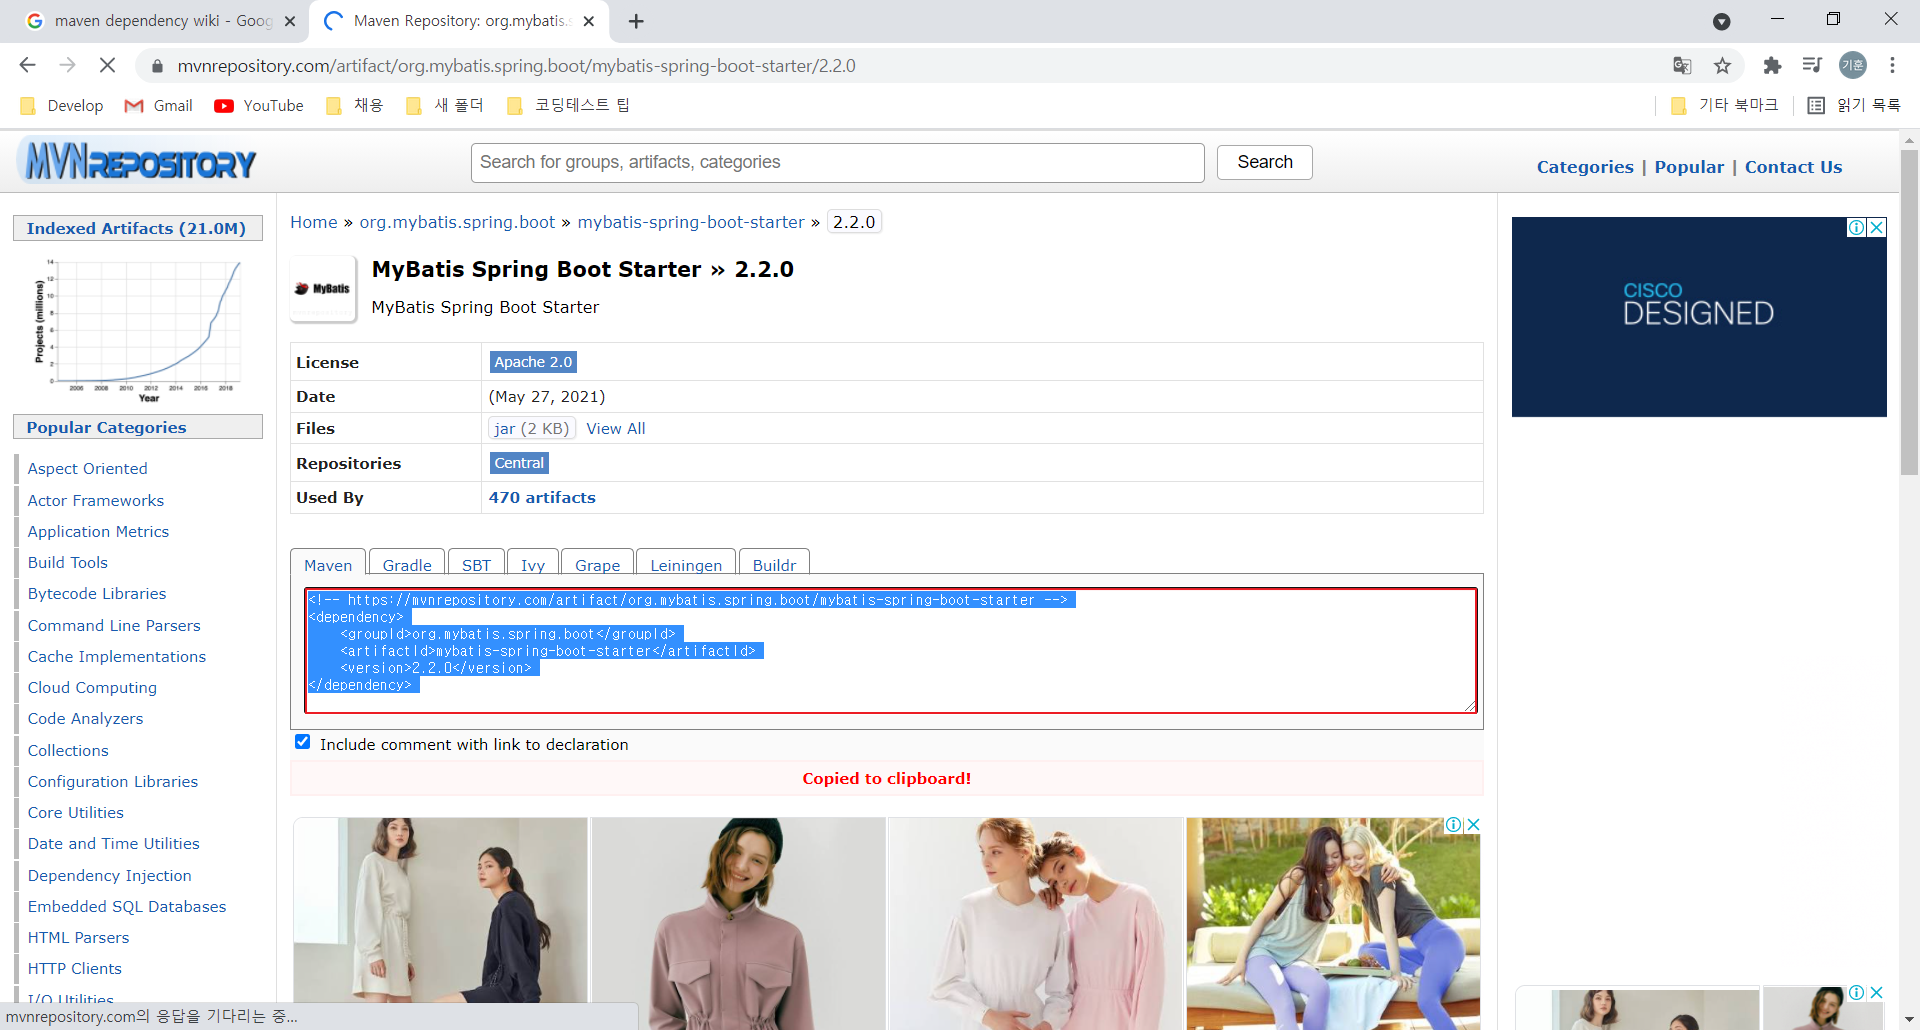The height and width of the screenshot is (1030, 1920).
Task: Click the fashion banner ad info icon
Action: pyautogui.click(x=1454, y=825)
